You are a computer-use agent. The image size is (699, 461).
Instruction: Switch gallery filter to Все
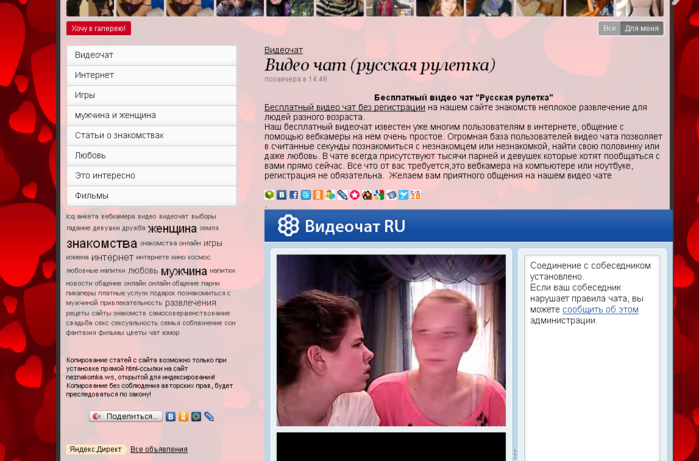(x=609, y=28)
